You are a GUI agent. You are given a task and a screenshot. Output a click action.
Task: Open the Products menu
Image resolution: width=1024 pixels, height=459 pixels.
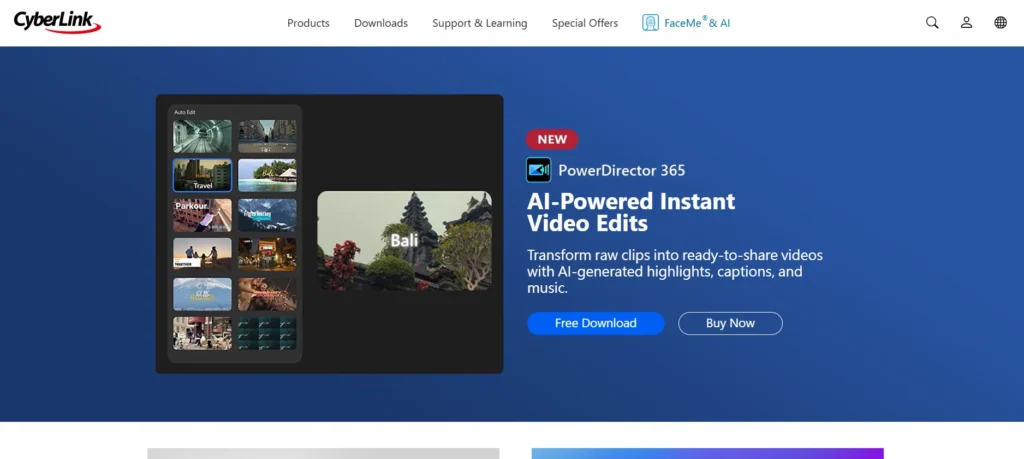[x=308, y=23]
